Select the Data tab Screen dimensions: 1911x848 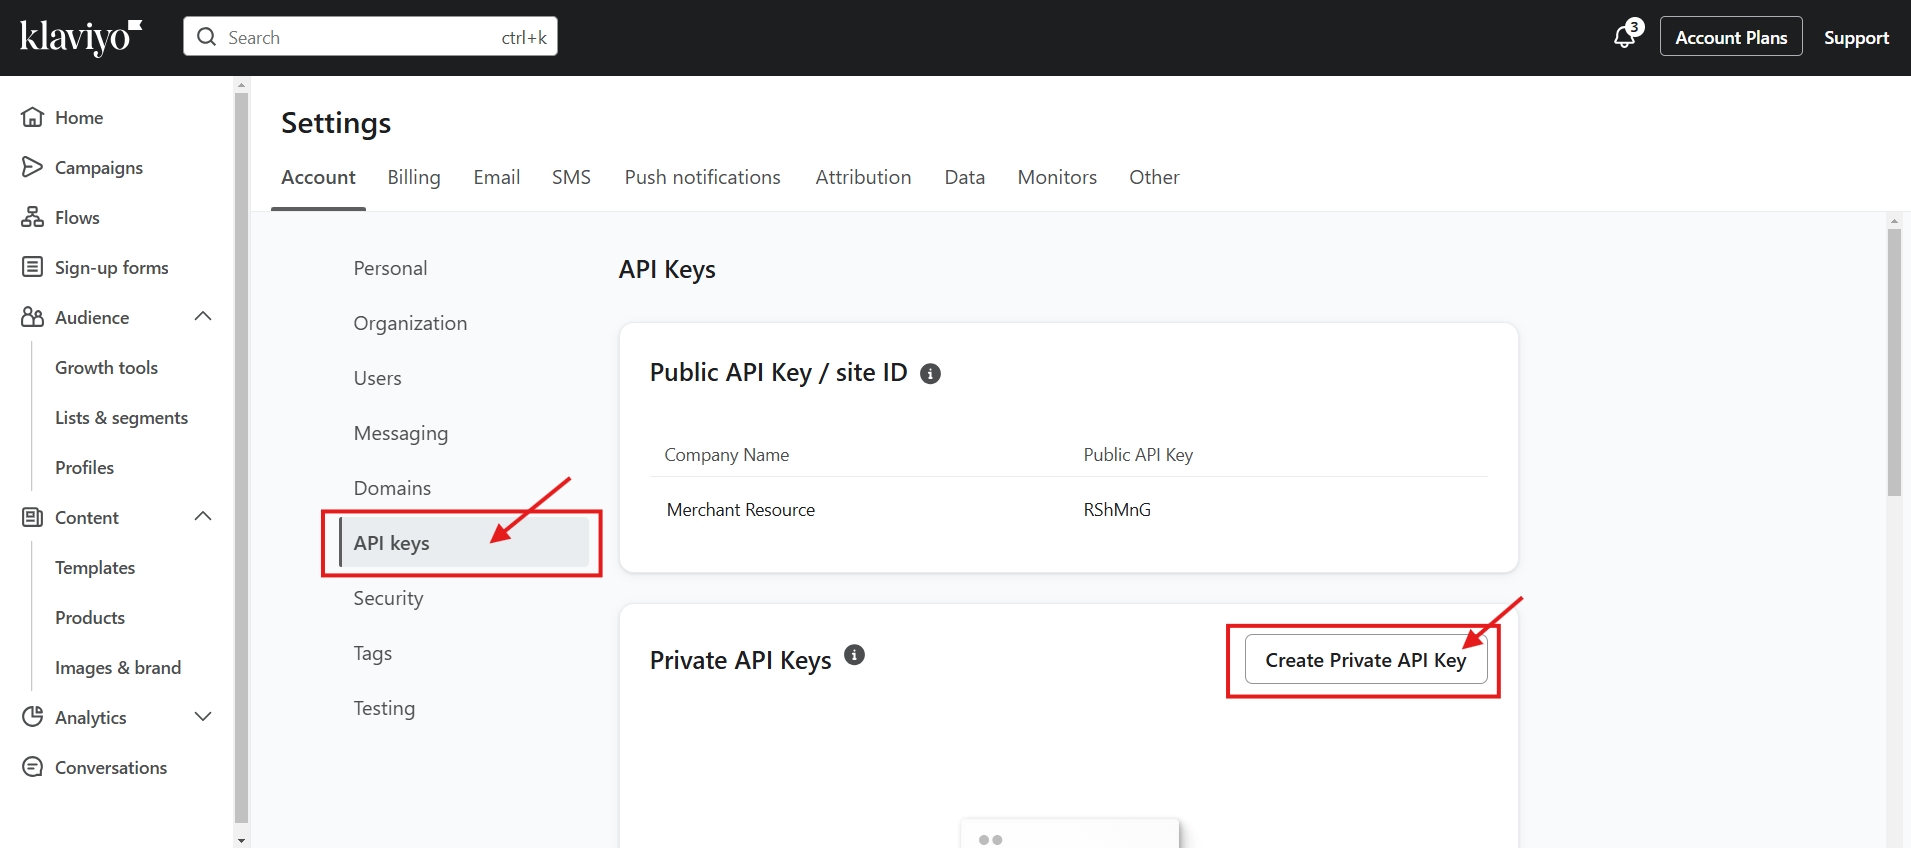965,177
